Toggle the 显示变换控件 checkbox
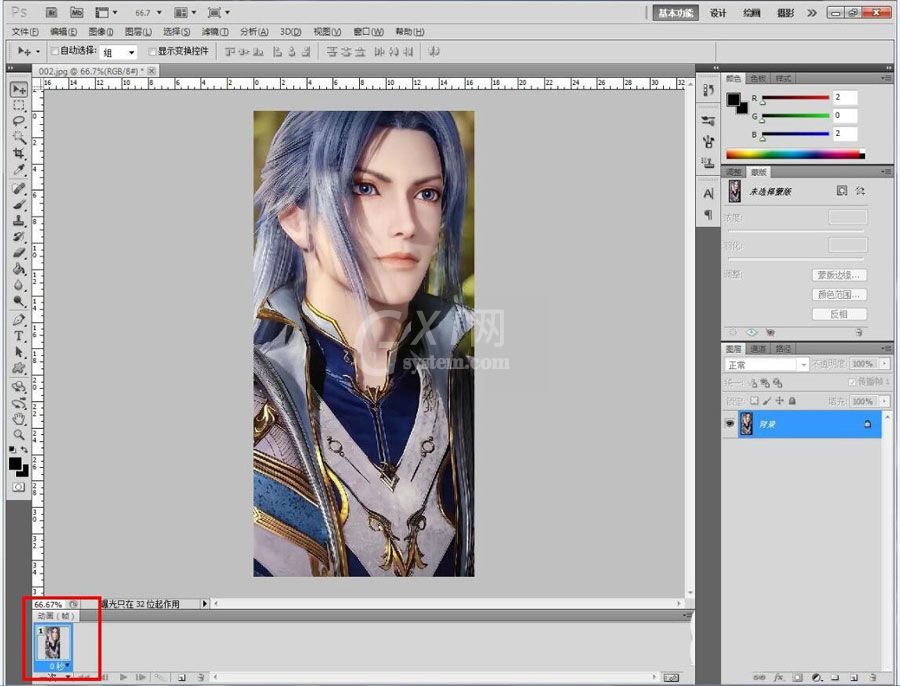Image resolution: width=900 pixels, height=686 pixels. pyautogui.click(x=152, y=51)
